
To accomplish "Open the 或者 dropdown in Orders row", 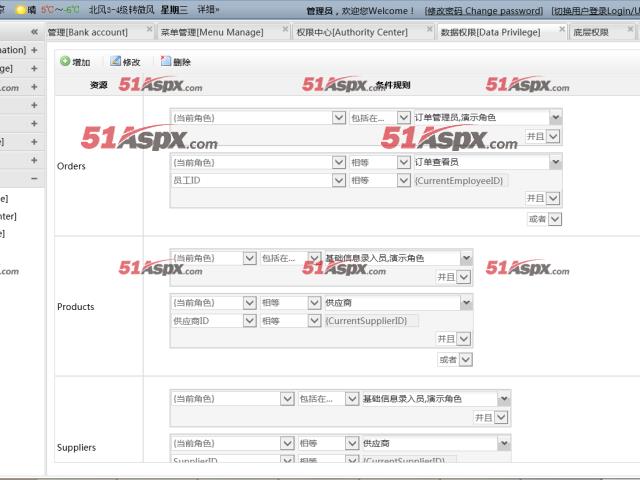I will (x=554, y=219).
